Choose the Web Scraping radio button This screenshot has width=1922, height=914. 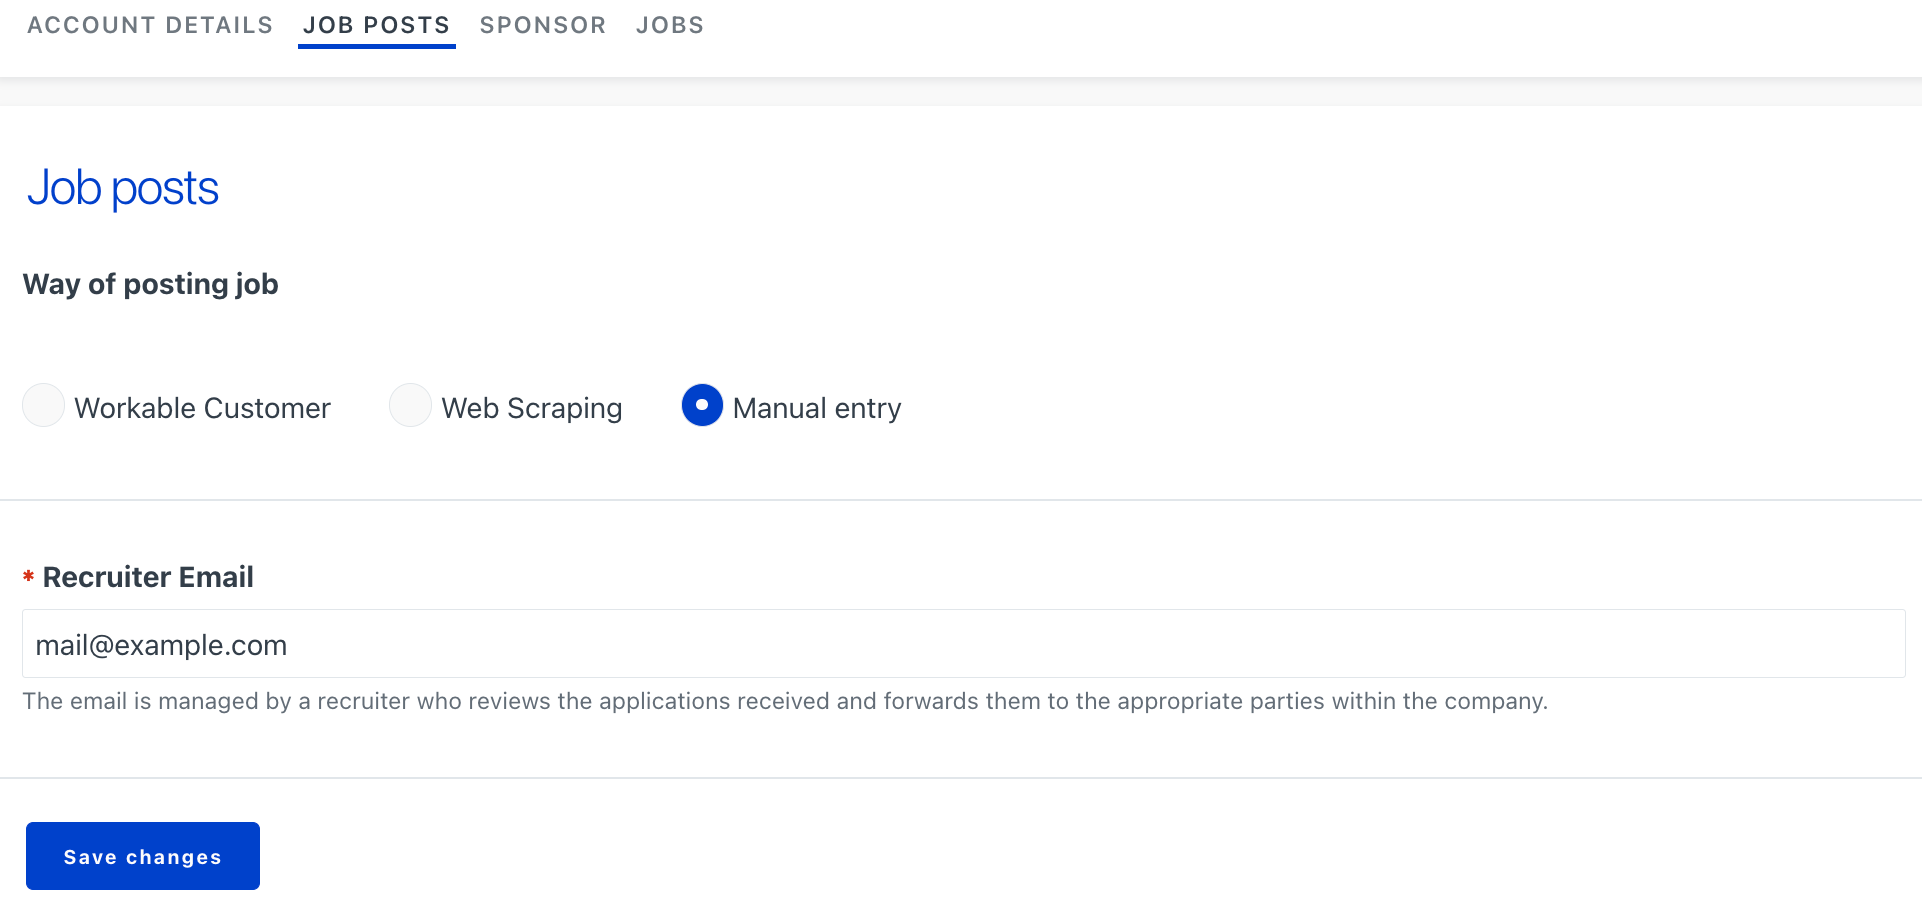410,406
